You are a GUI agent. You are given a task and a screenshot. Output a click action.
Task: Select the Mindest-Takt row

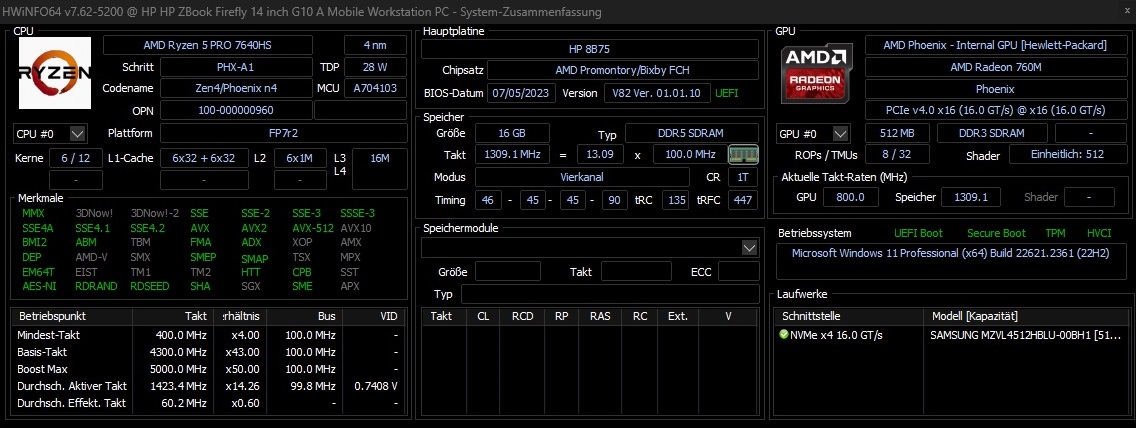(209, 335)
